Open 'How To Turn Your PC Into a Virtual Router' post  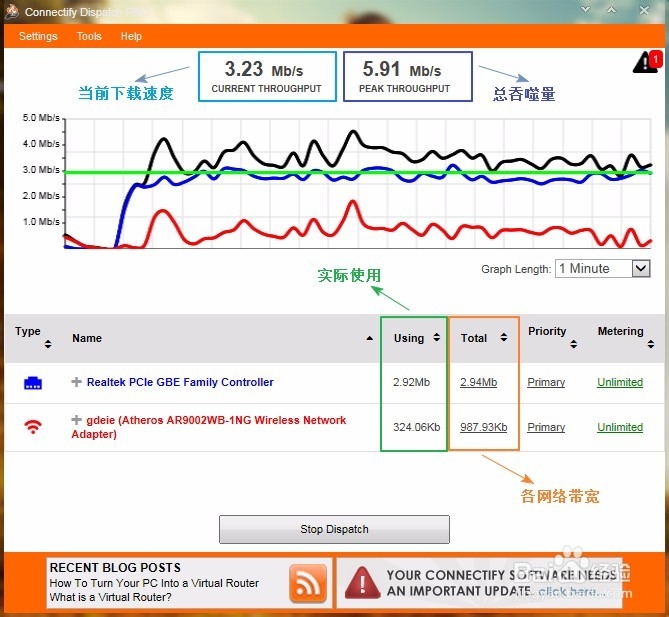tap(154, 583)
